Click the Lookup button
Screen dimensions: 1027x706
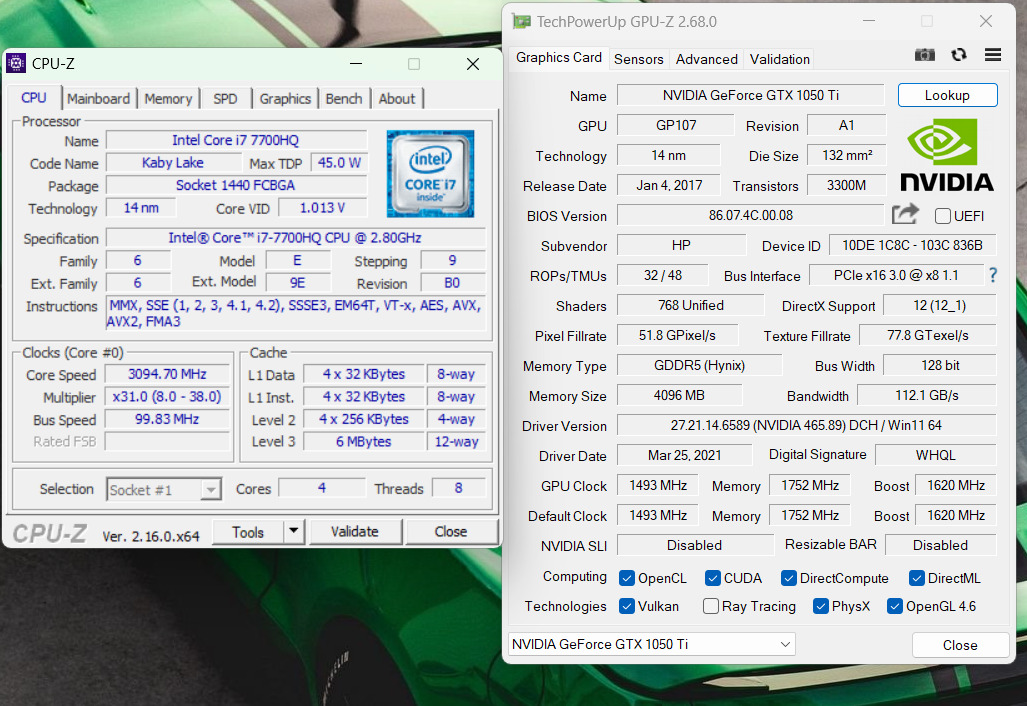(x=947, y=95)
